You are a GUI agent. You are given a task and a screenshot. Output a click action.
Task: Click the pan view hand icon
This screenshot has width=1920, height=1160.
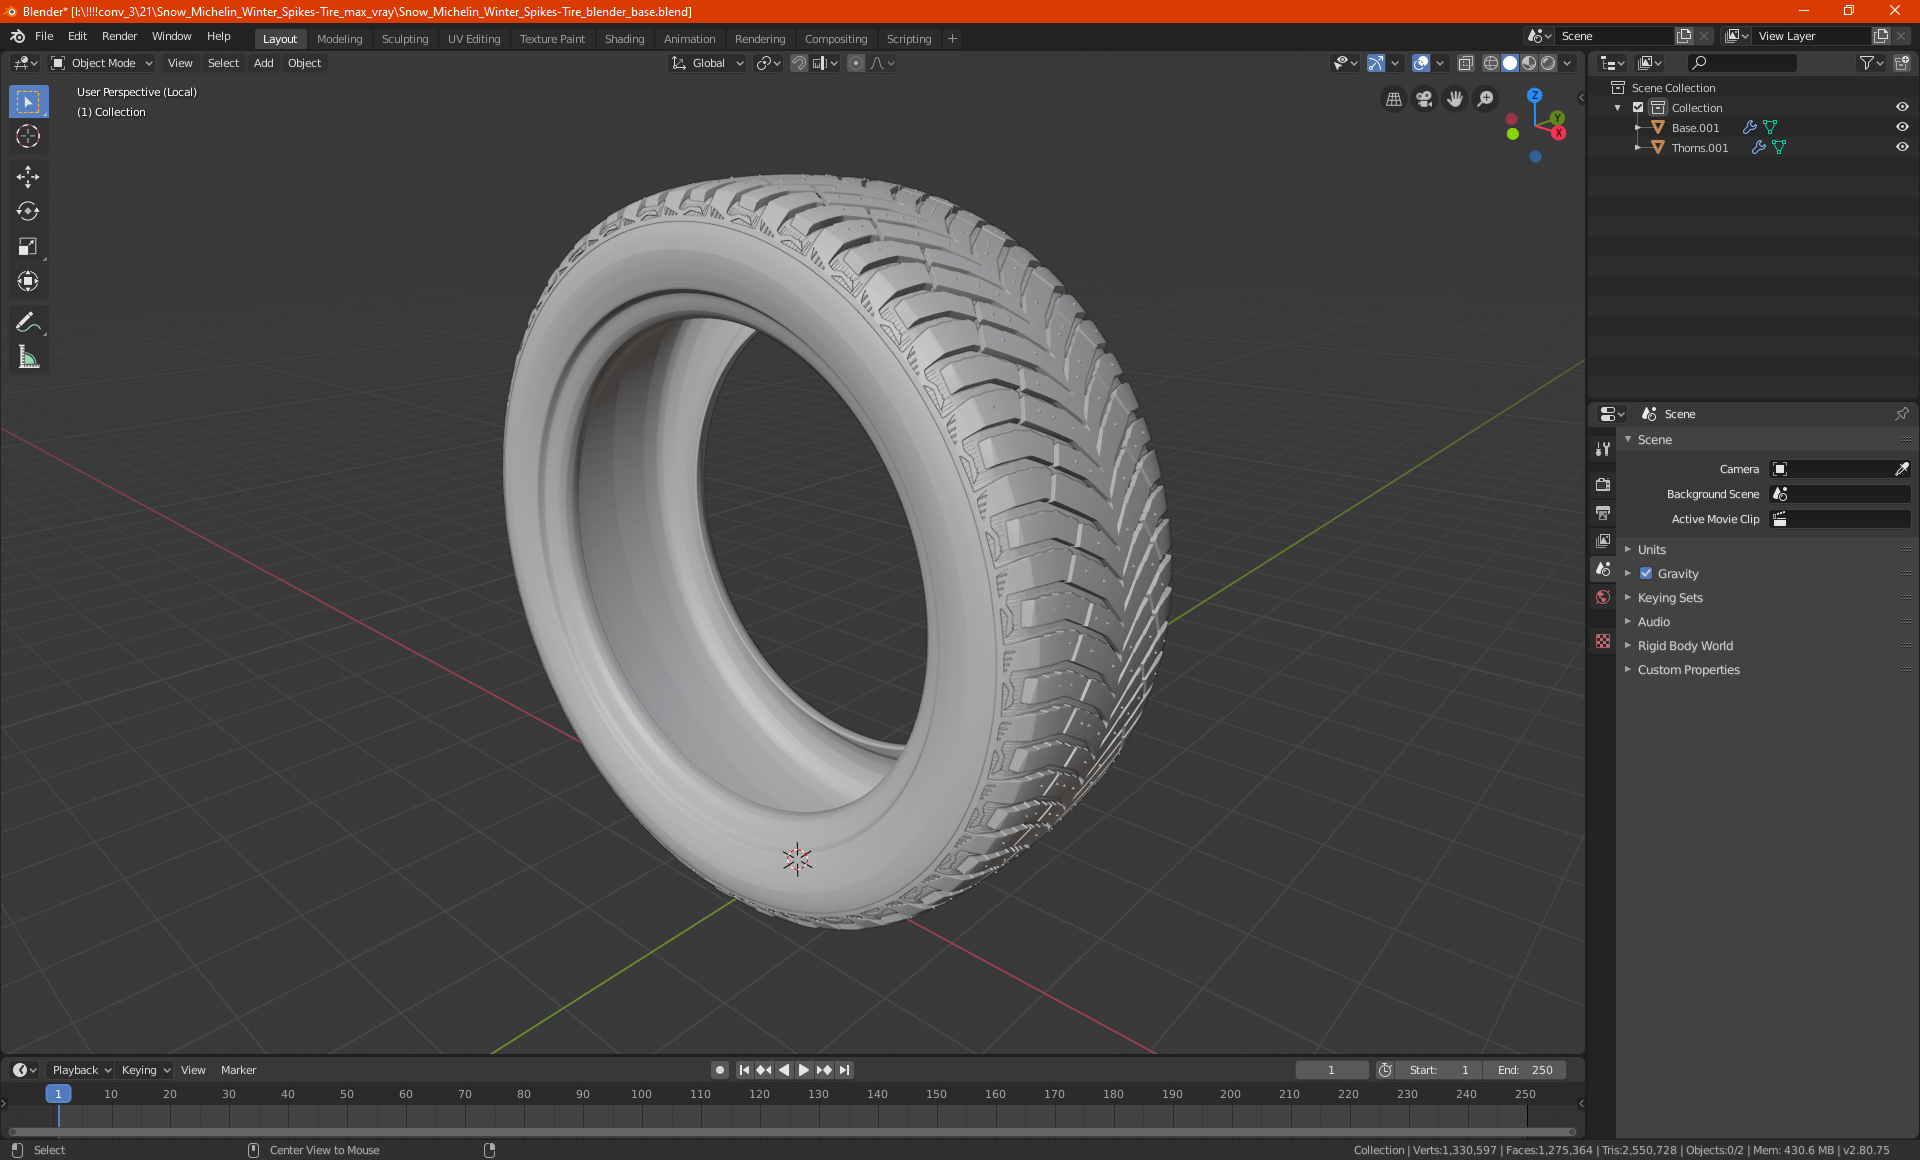tap(1455, 99)
